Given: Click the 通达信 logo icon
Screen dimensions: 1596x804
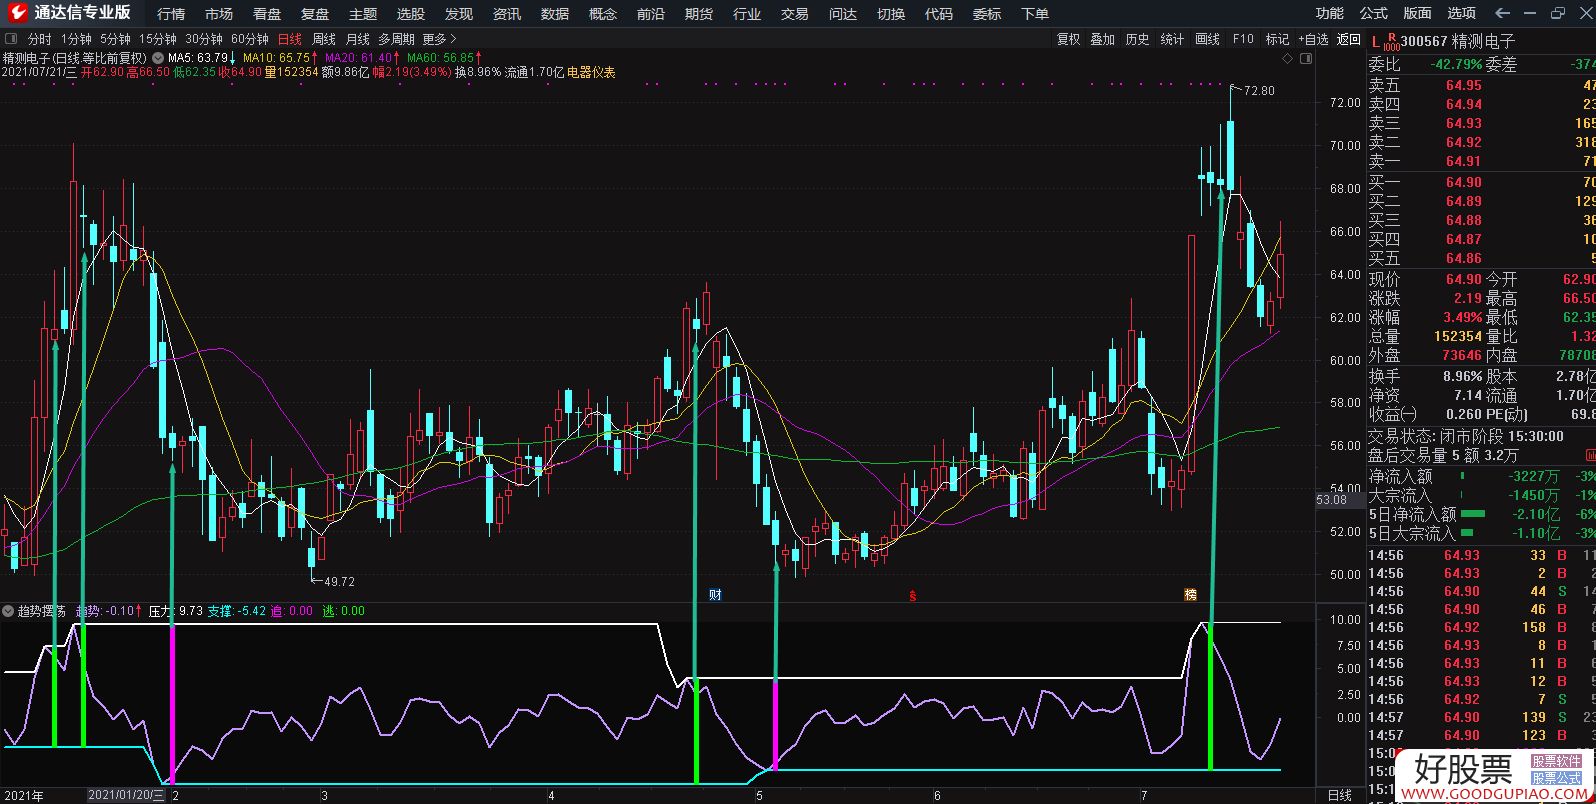Looking at the screenshot, I should [x=16, y=13].
